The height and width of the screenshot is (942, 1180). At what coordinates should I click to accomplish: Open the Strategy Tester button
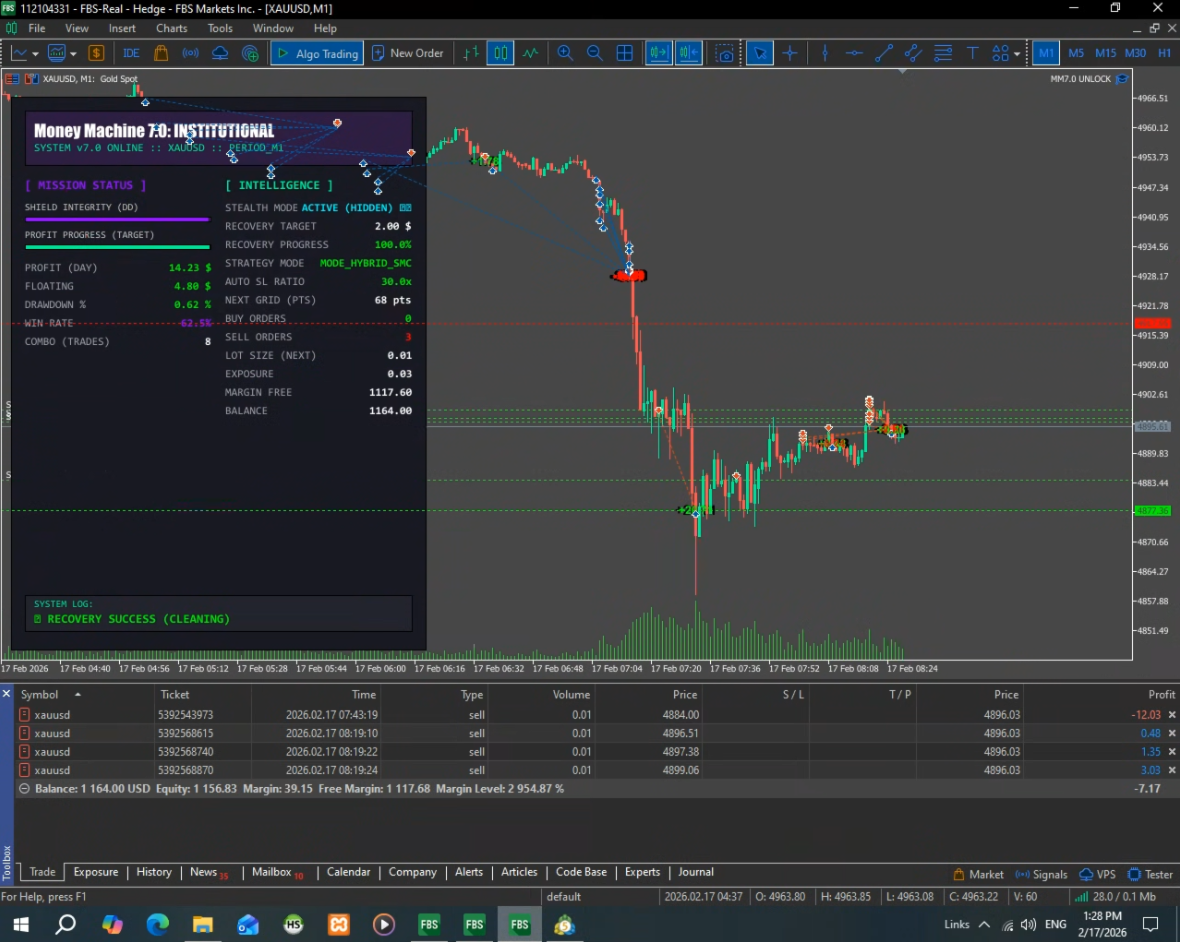(1150, 874)
